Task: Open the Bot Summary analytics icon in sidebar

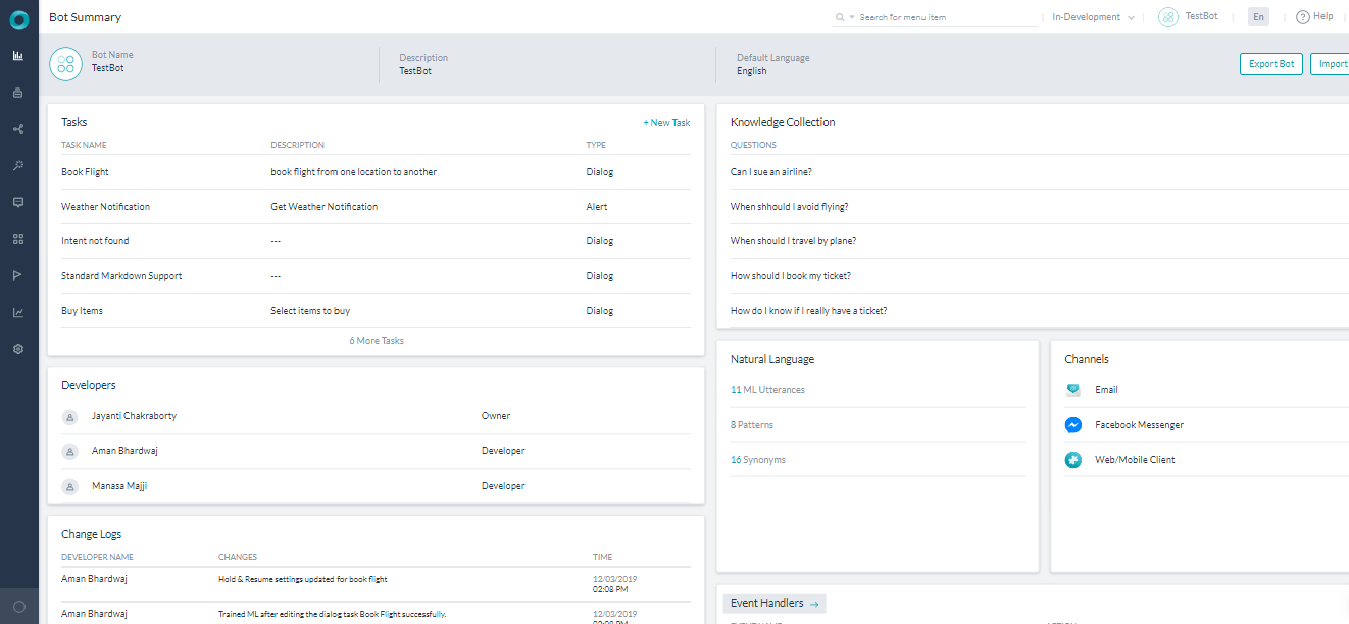Action: [17, 55]
